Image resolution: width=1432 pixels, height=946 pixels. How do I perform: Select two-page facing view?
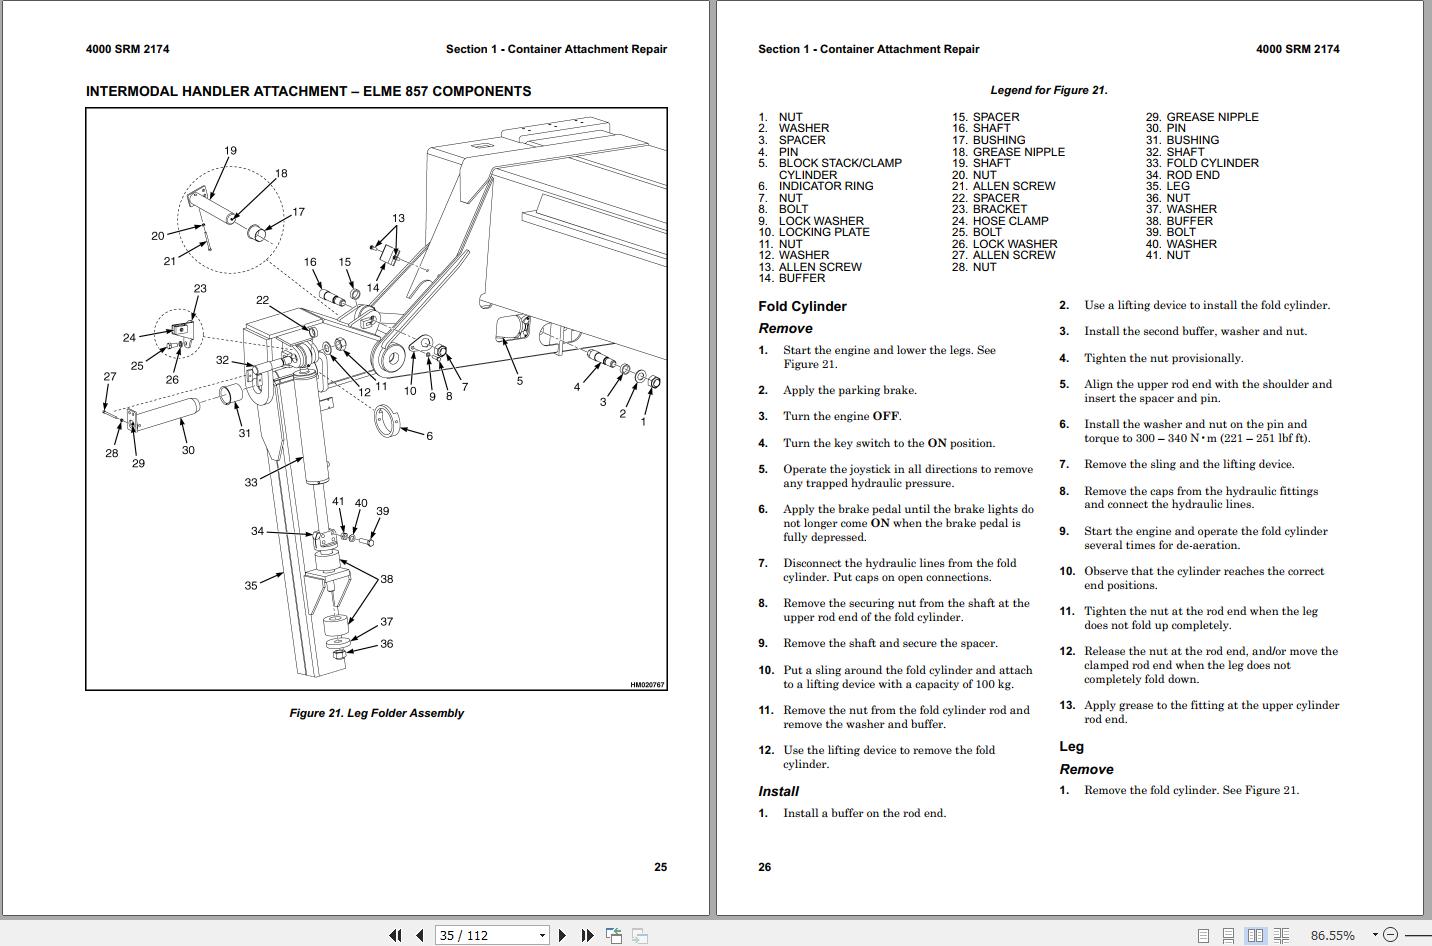tap(1255, 935)
